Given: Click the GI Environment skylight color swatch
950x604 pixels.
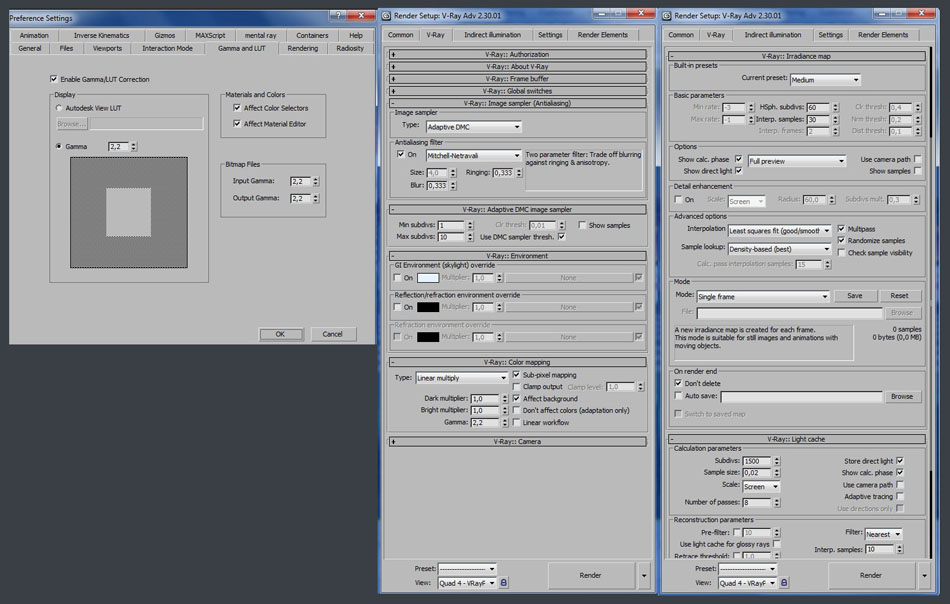Looking at the screenshot, I should pyautogui.click(x=428, y=278).
